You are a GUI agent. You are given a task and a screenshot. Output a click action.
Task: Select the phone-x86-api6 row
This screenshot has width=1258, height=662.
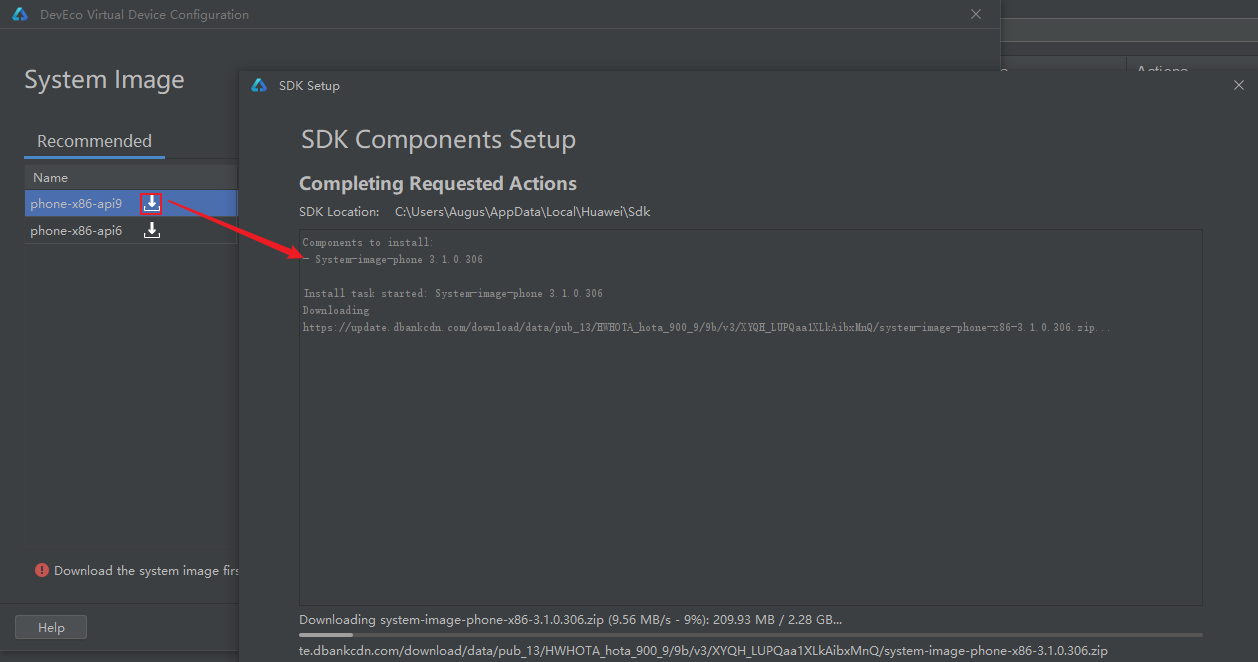132,230
